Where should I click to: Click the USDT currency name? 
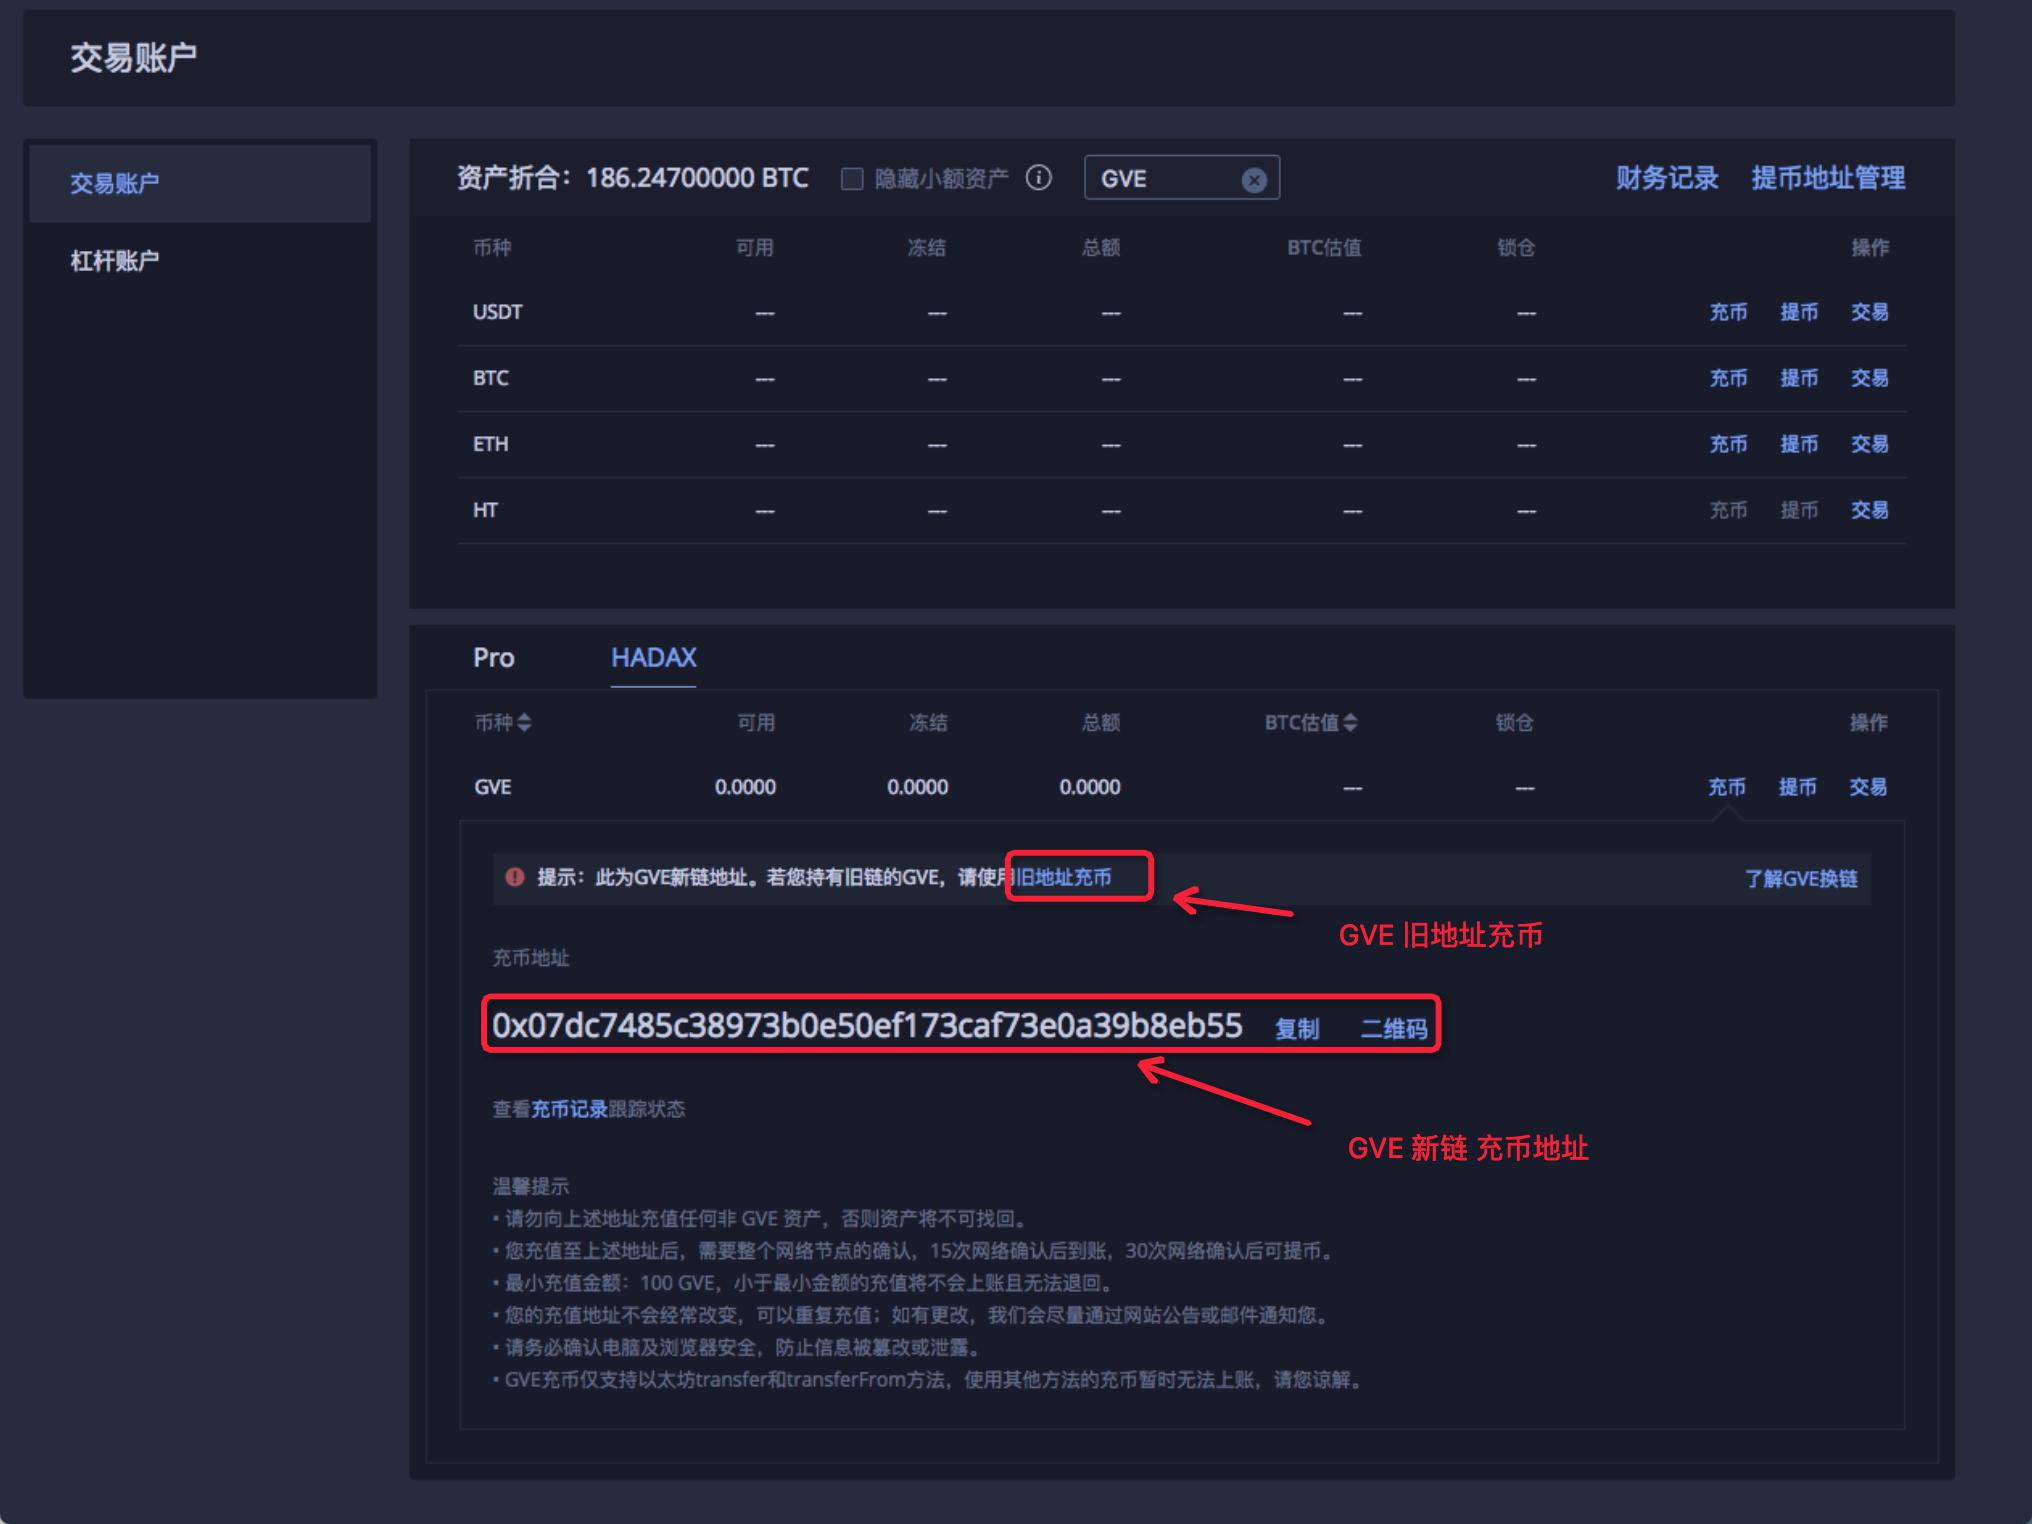point(497,312)
